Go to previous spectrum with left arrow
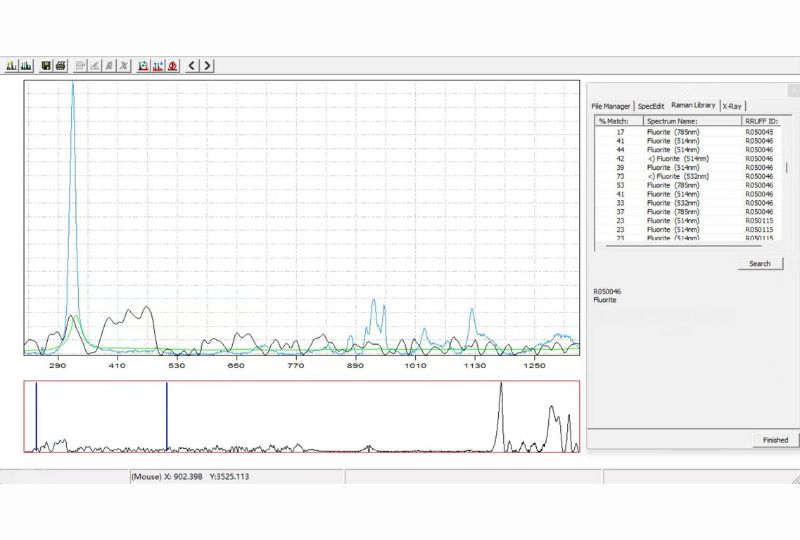Screen dimensions: 800x540 point(192,66)
